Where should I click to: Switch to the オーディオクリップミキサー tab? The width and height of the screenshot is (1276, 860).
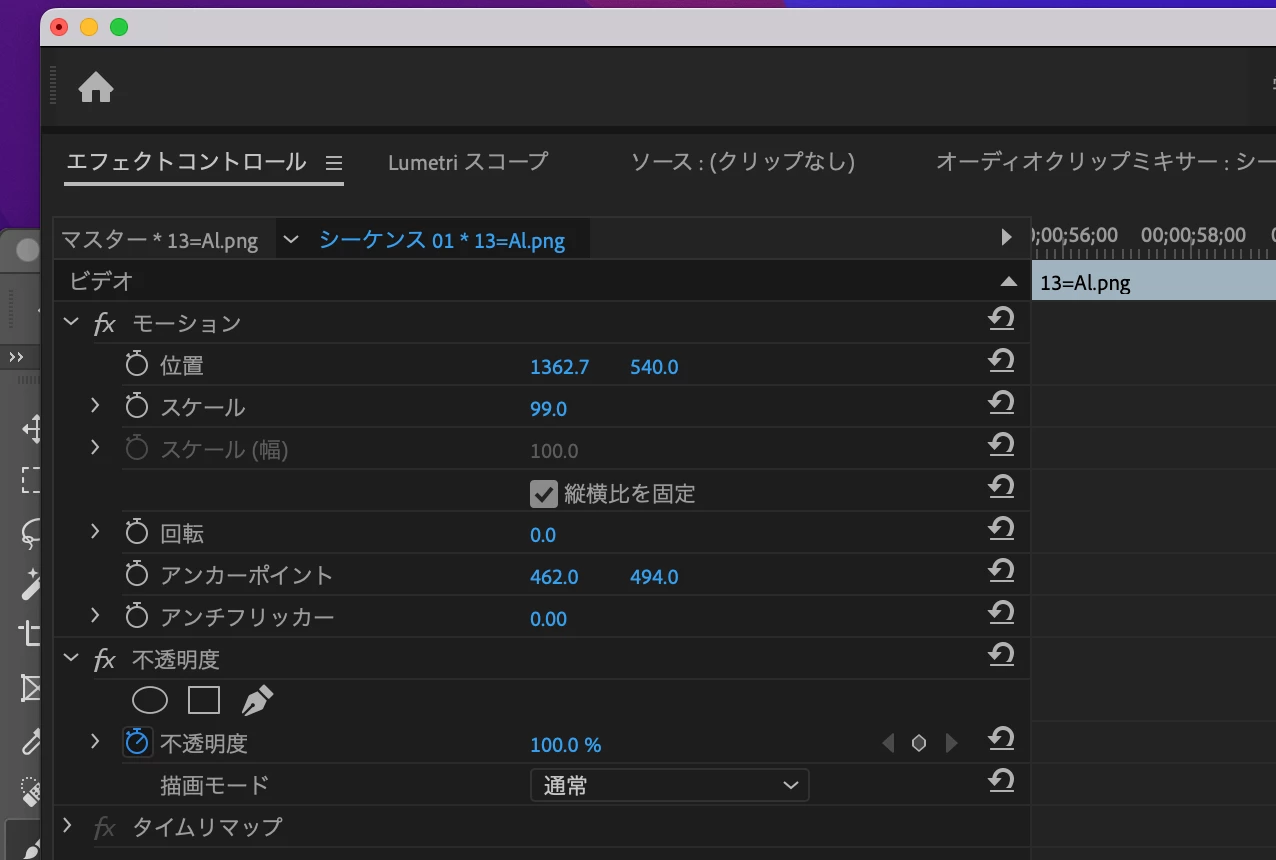point(1105,162)
